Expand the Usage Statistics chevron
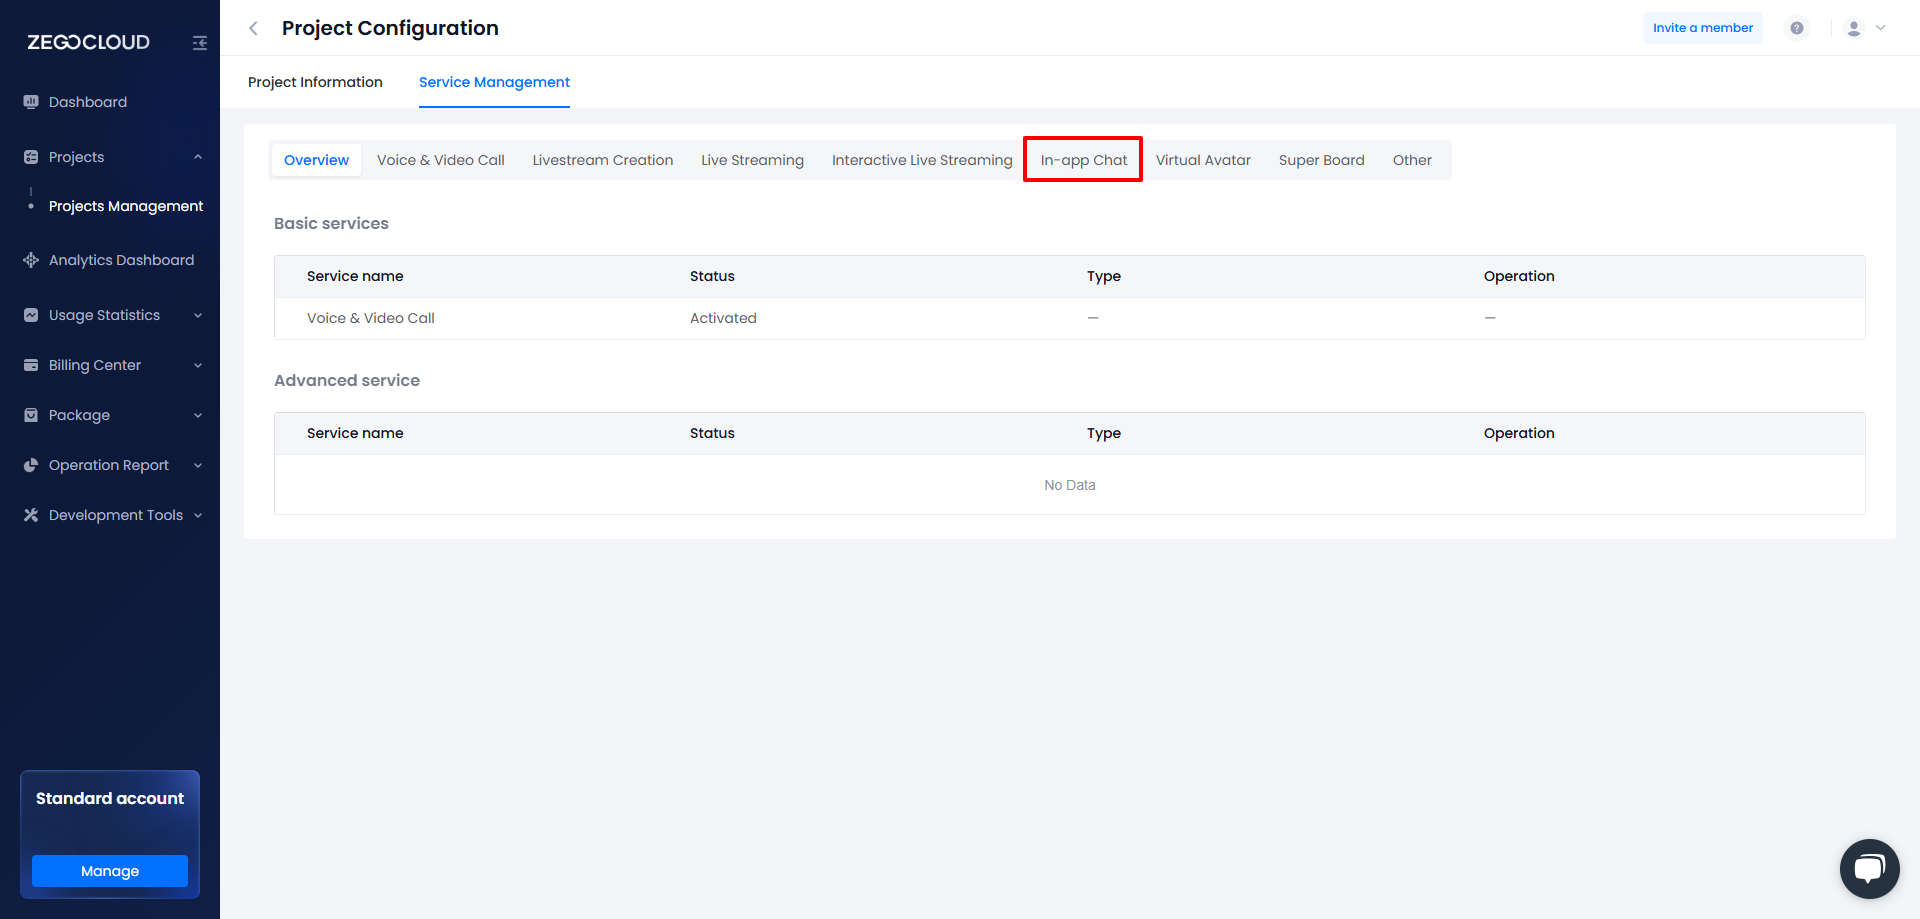Image resolution: width=1920 pixels, height=919 pixels. pos(198,315)
